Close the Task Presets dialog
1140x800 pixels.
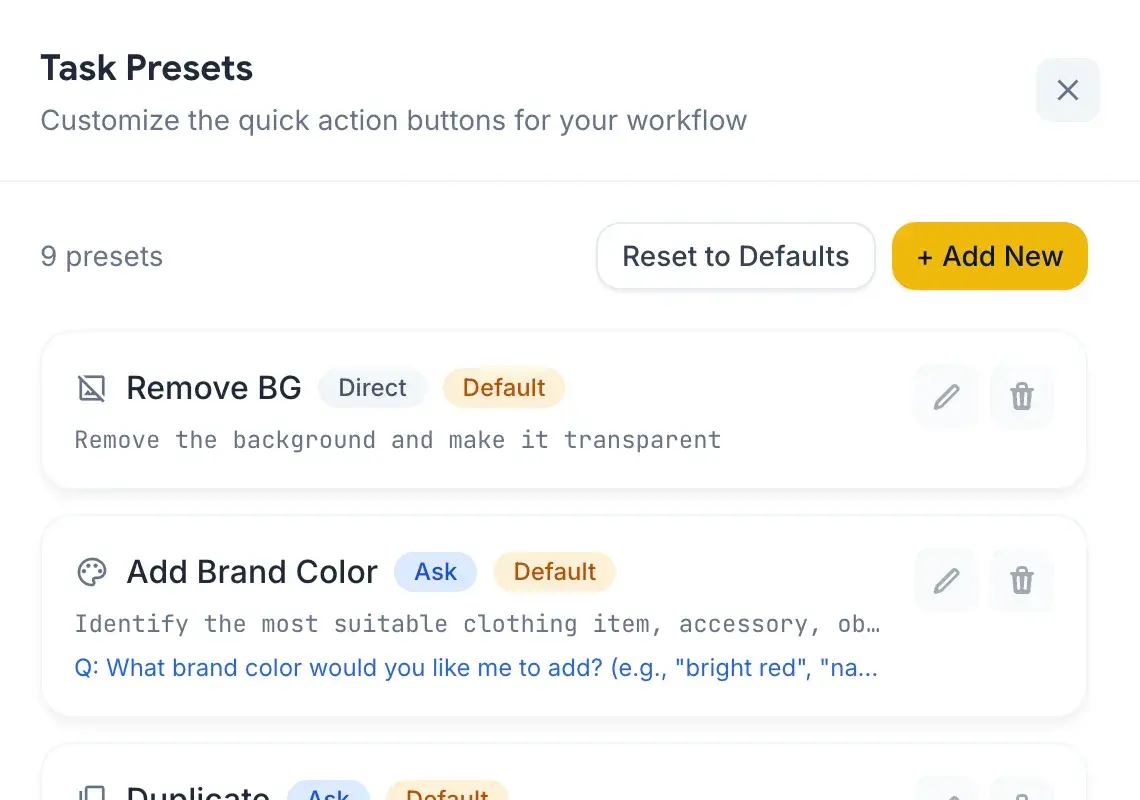1067,90
